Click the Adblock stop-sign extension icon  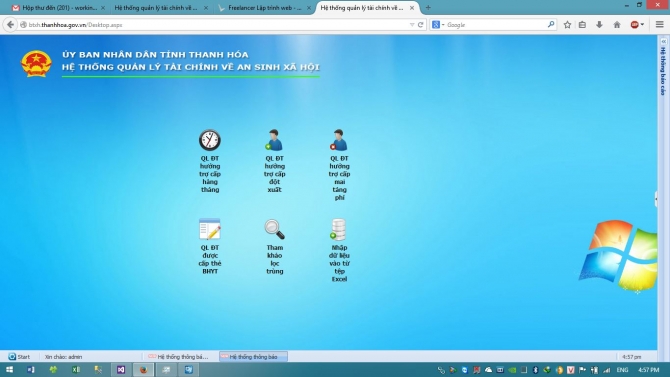(x=635, y=25)
